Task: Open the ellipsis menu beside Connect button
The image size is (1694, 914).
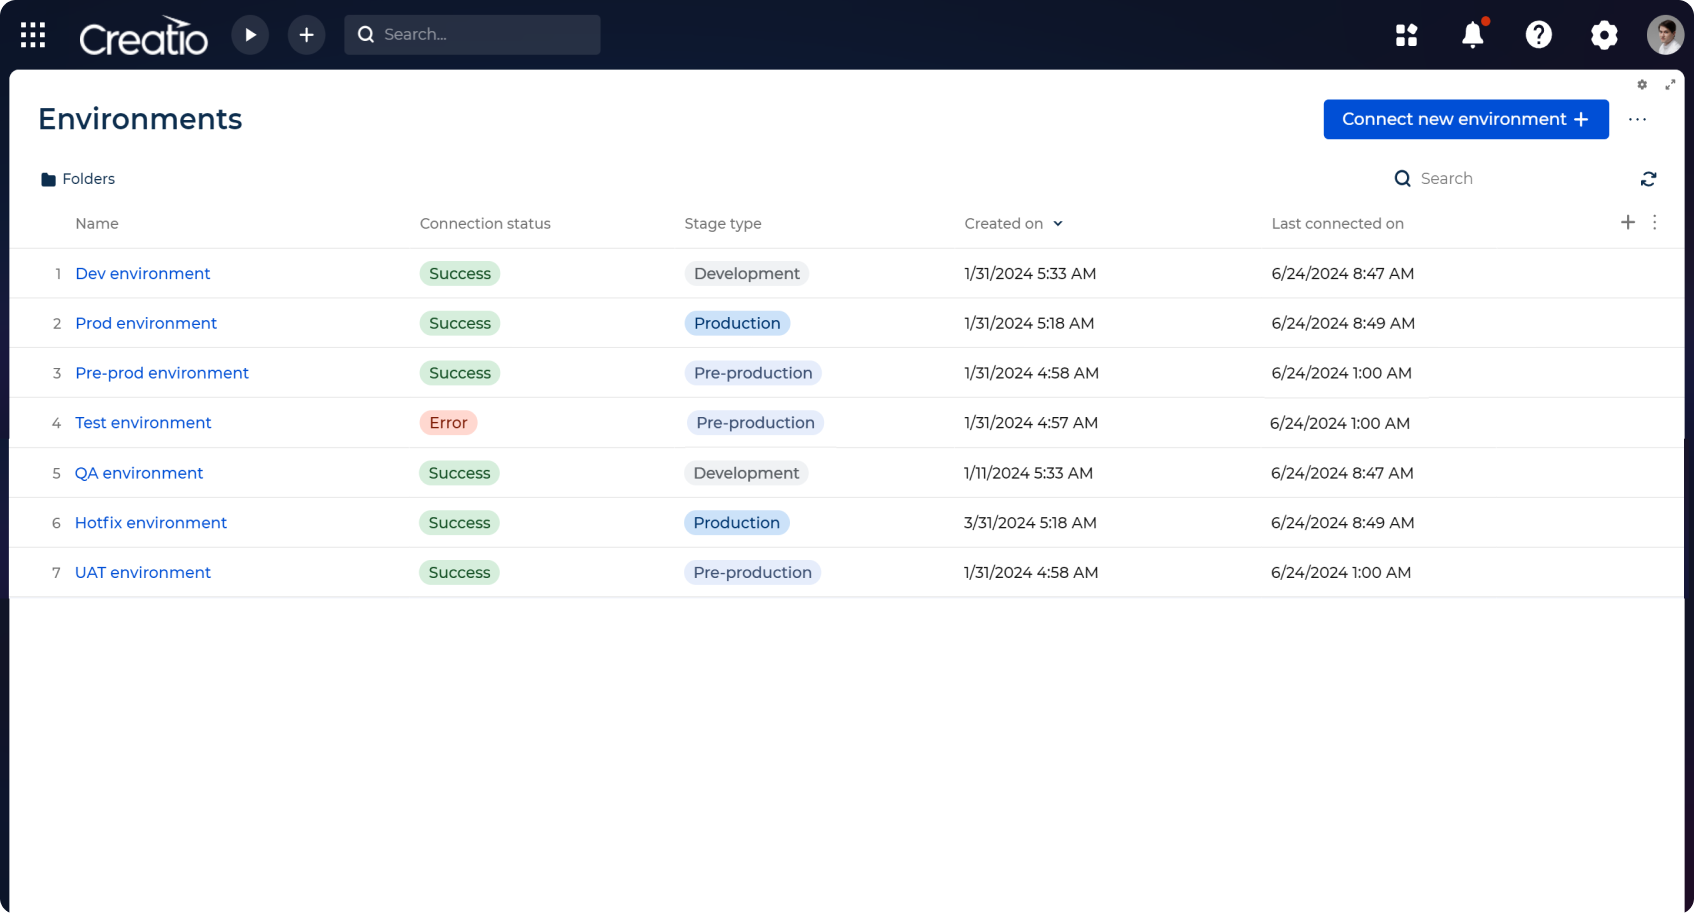Action: [x=1637, y=119]
